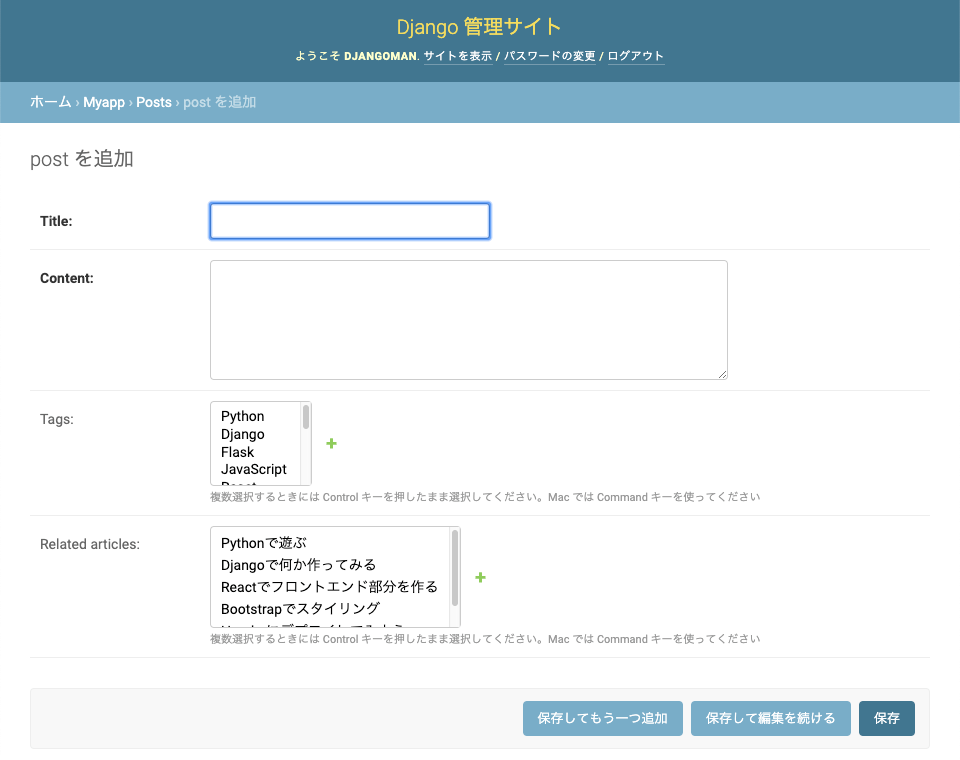The height and width of the screenshot is (760, 960).
Task: Open the サイトを表示 link
Action: [x=457, y=57]
